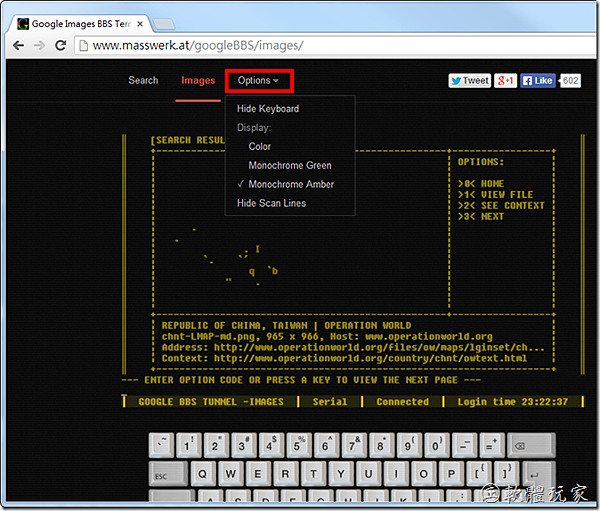Tap the ESC key on virtual keyboard
Screen dimensions: 600x511
pyautogui.click(x=168, y=473)
